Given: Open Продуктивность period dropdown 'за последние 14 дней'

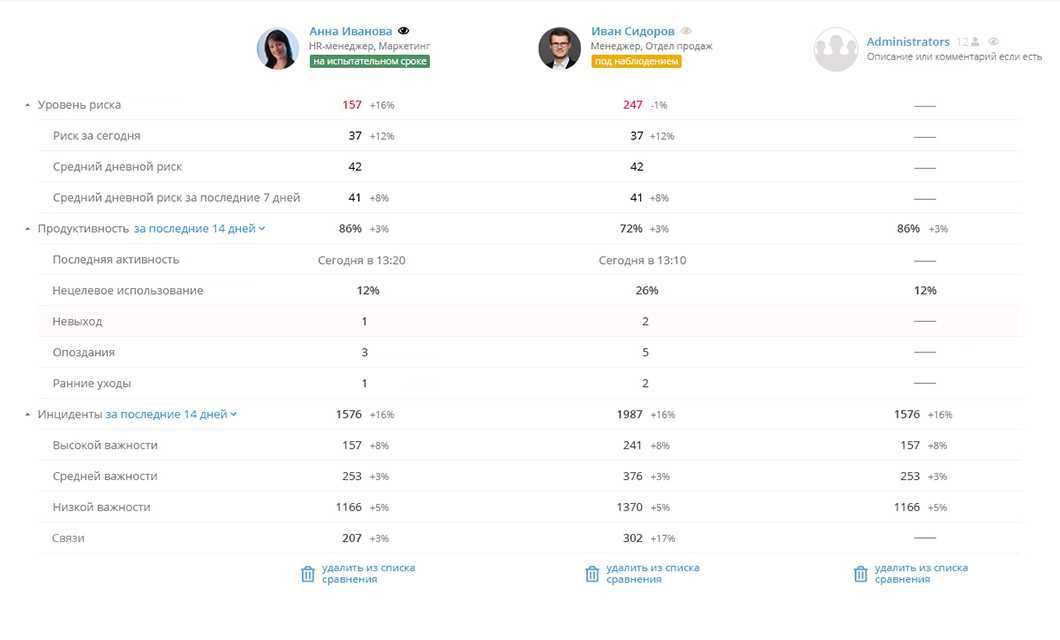Looking at the screenshot, I should point(199,229).
